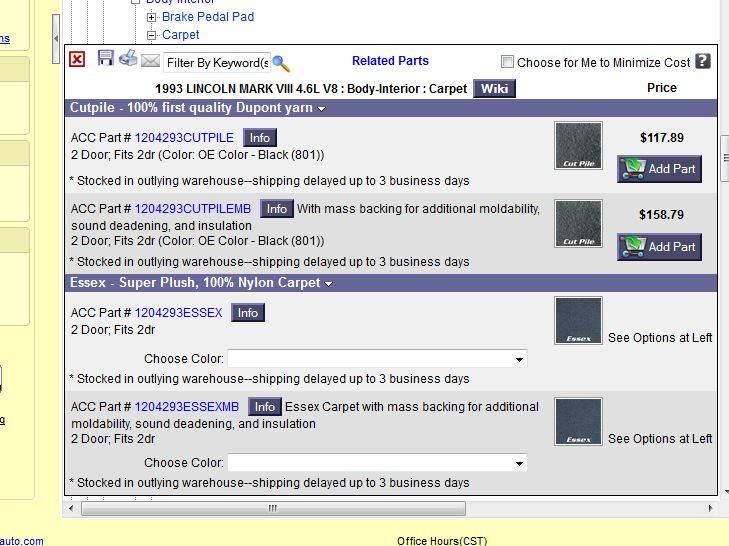Screen dimensions: 729x546
Task: Click in the Filter By Keyword field
Action: pyautogui.click(x=216, y=63)
